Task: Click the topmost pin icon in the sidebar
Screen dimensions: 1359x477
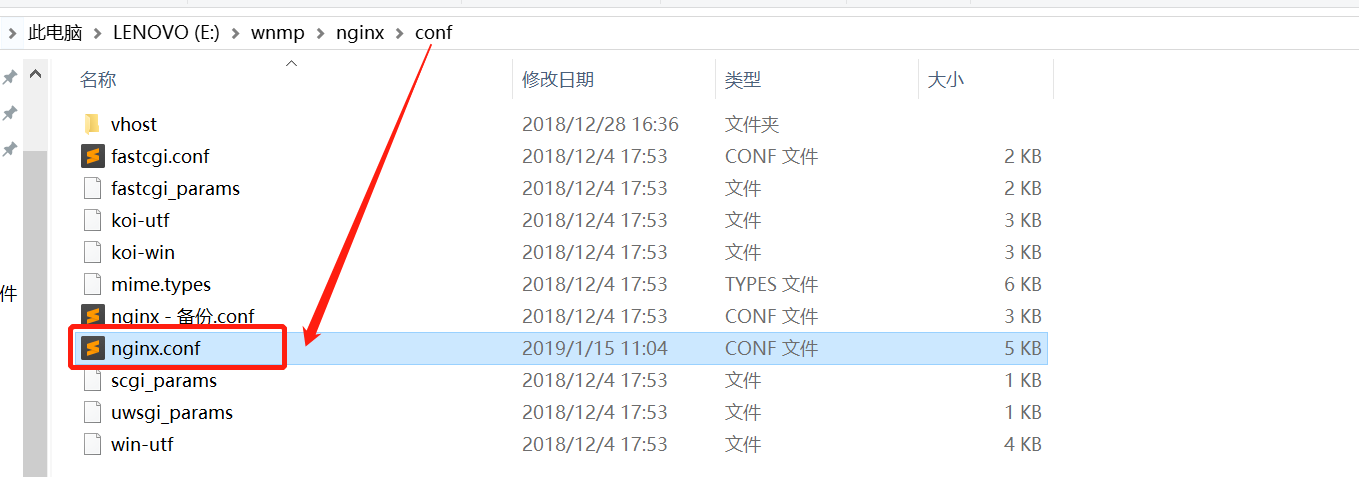Action: [9, 77]
